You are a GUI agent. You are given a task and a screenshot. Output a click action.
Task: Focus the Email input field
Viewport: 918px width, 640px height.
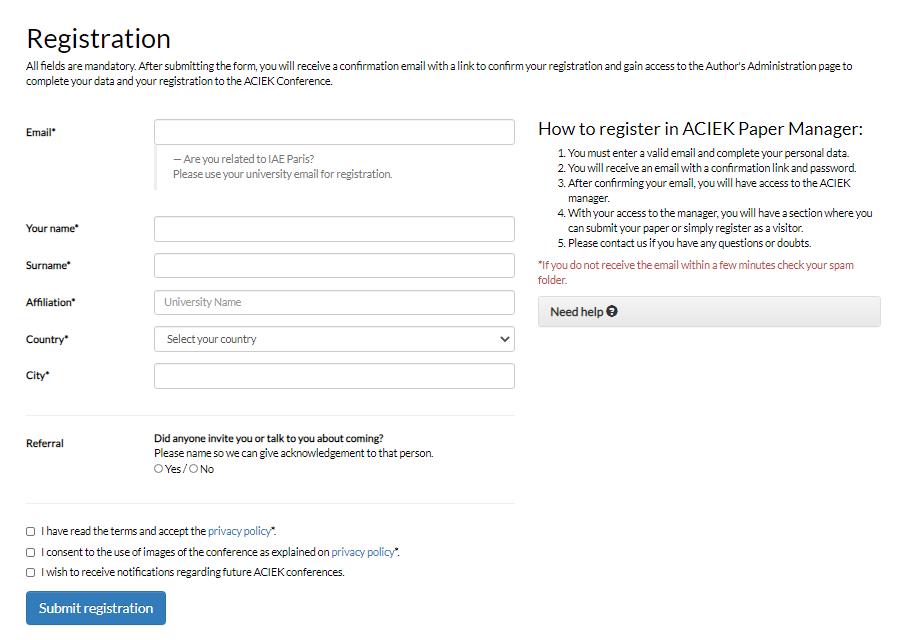pyautogui.click(x=334, y=132)
